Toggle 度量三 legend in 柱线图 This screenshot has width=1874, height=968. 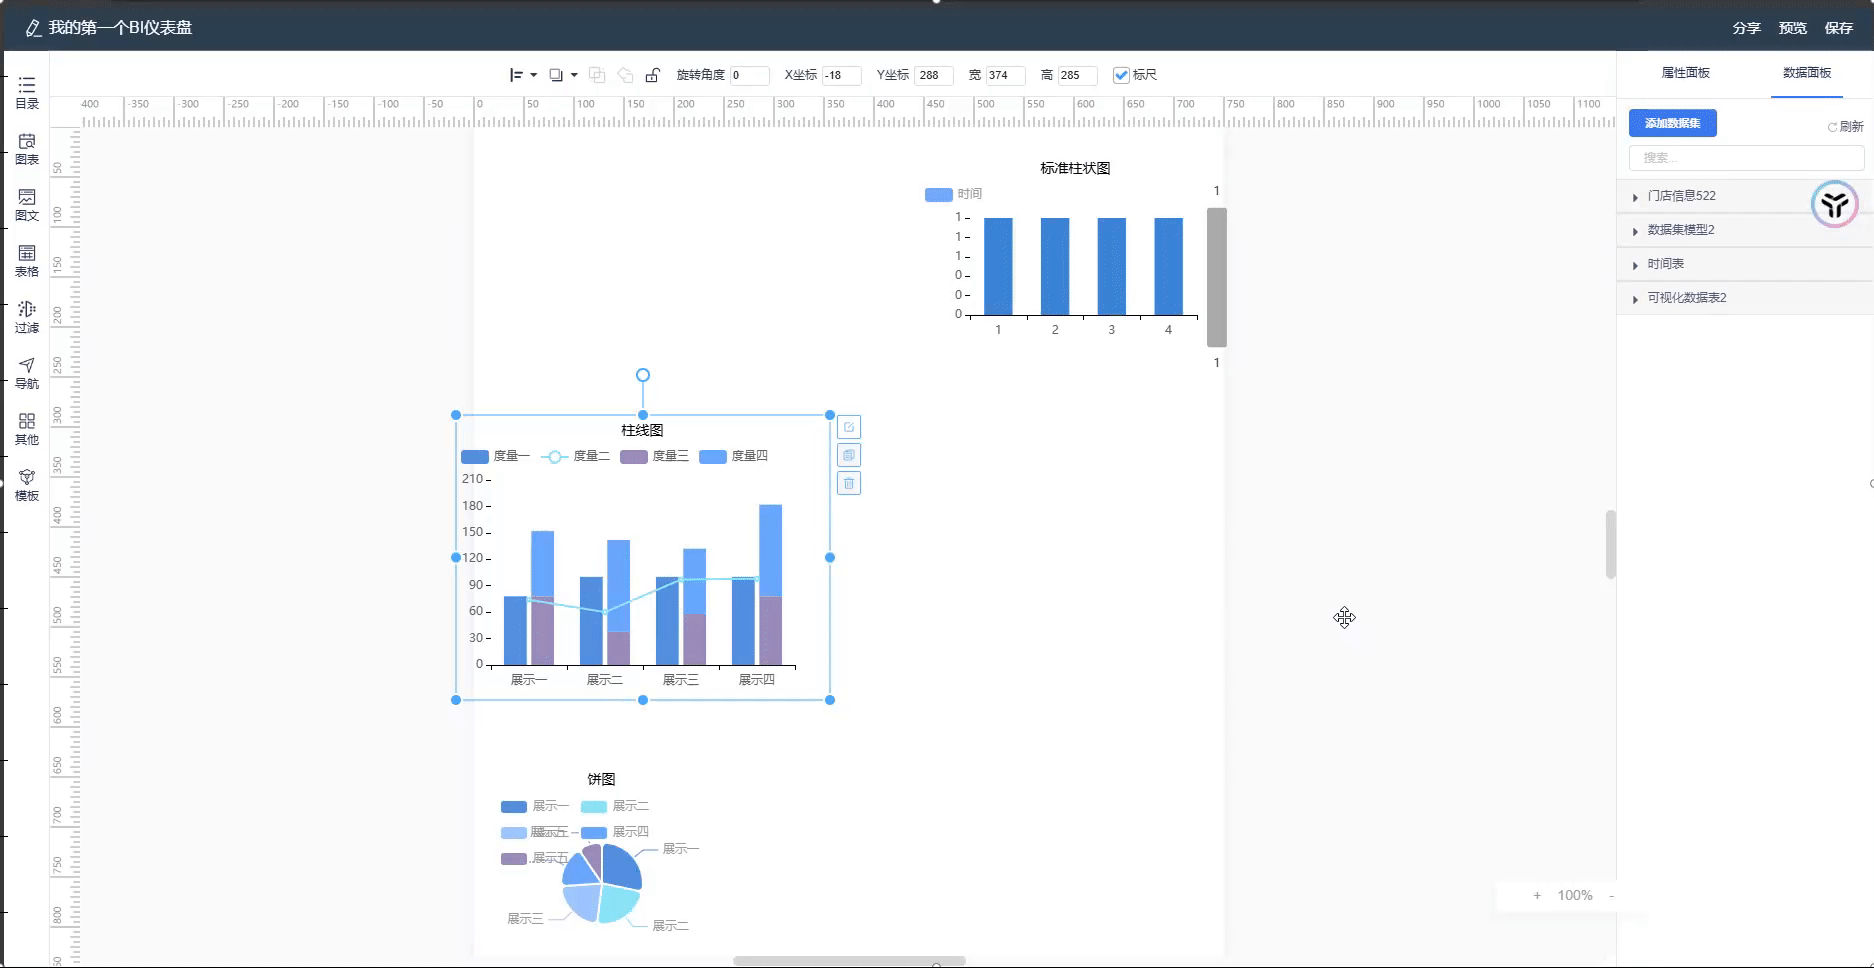click(654, 456)
